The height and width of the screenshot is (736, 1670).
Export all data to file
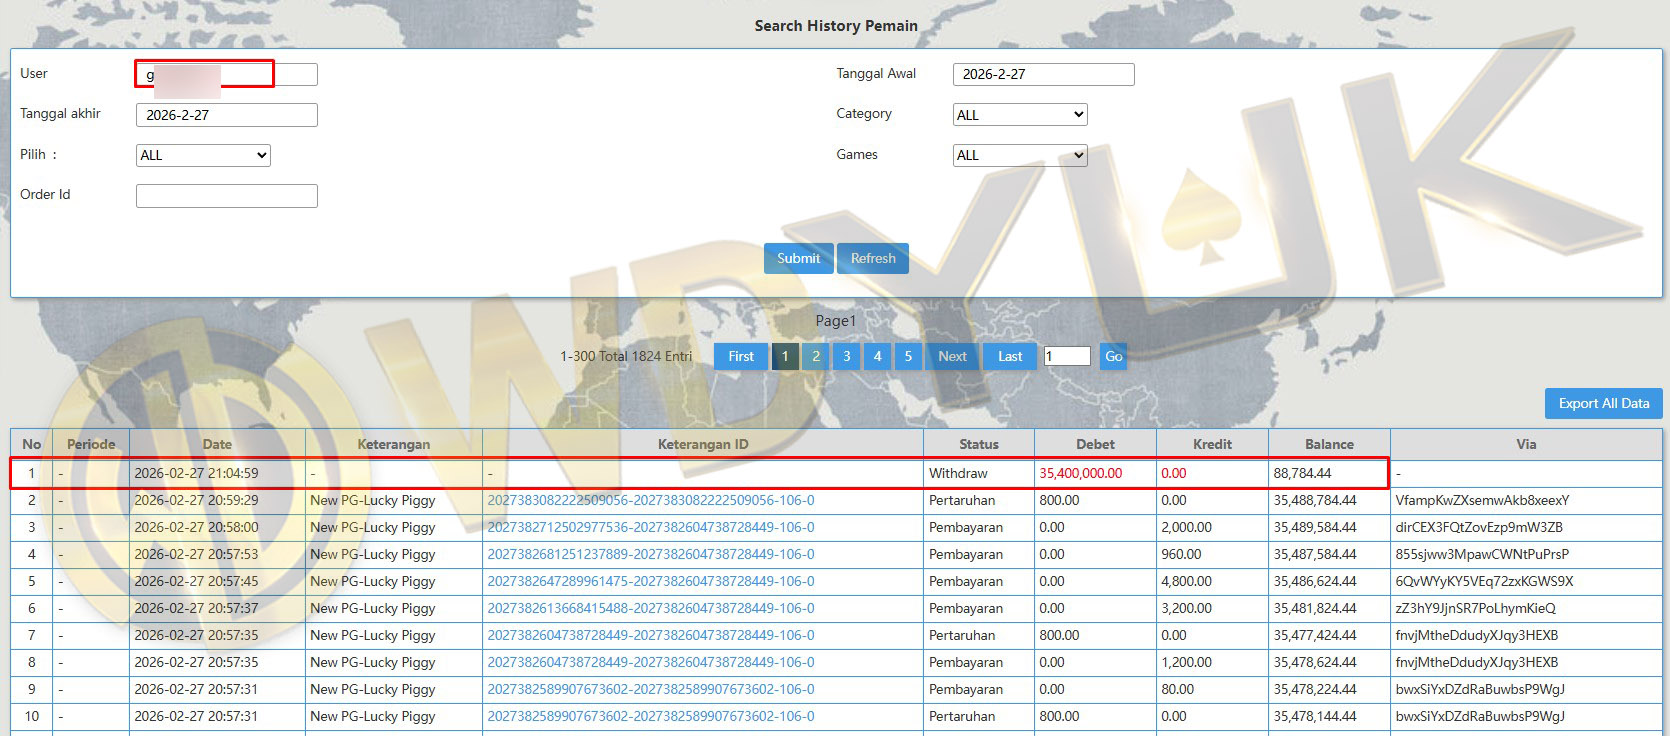pyautogui.click(x=1603, y=403)
